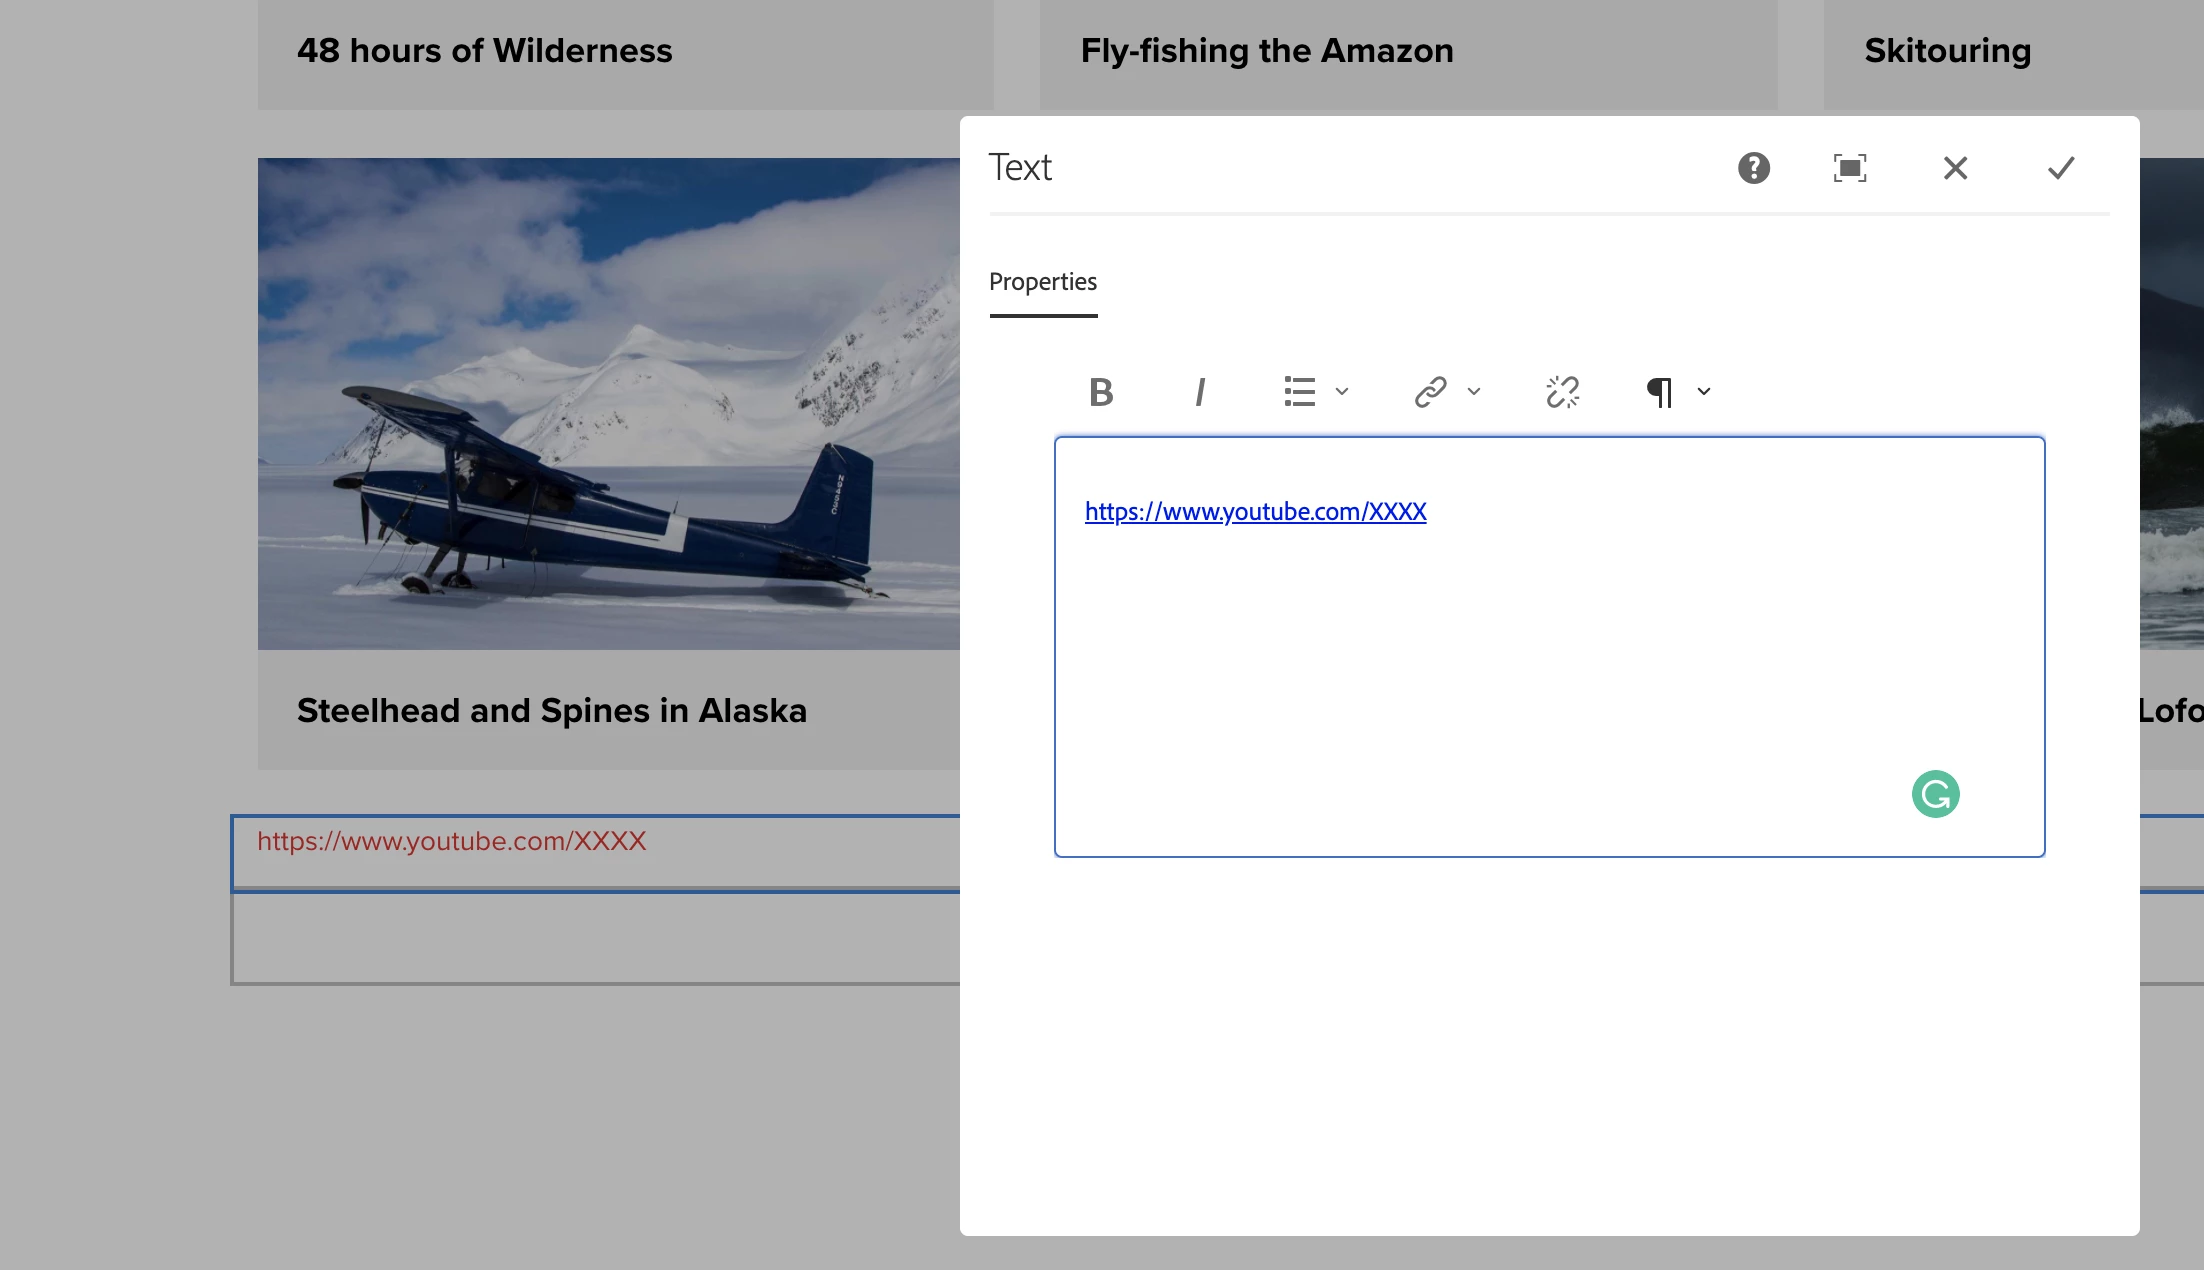Open the help question mark icon
This screenshot has width=2204, height=1270.
[x=1753, y=168]
